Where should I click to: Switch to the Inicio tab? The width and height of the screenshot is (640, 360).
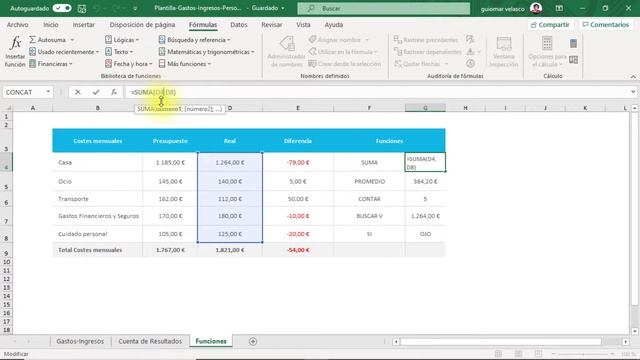[51, 25]
